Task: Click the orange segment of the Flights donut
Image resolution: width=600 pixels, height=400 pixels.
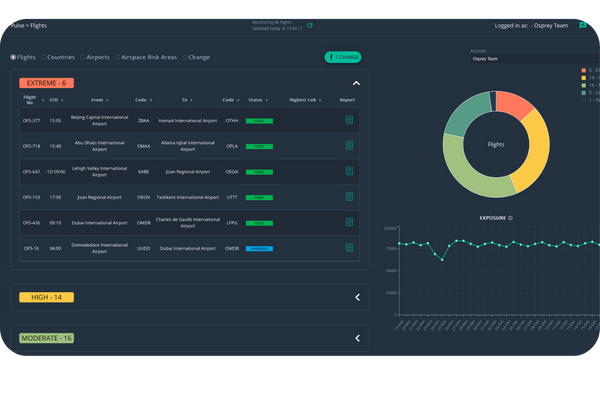Action: pos(513,103)
